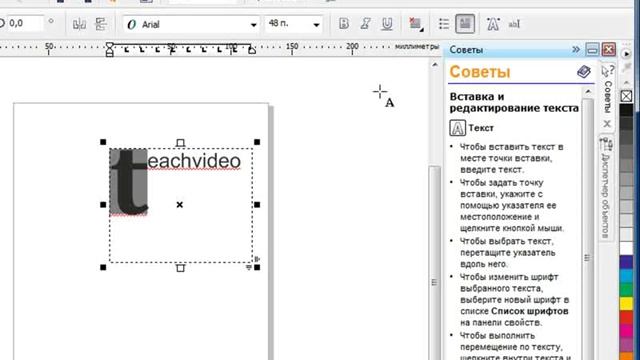
Task: Select the yellow color swatch
Action: click(x=627, y=303)
